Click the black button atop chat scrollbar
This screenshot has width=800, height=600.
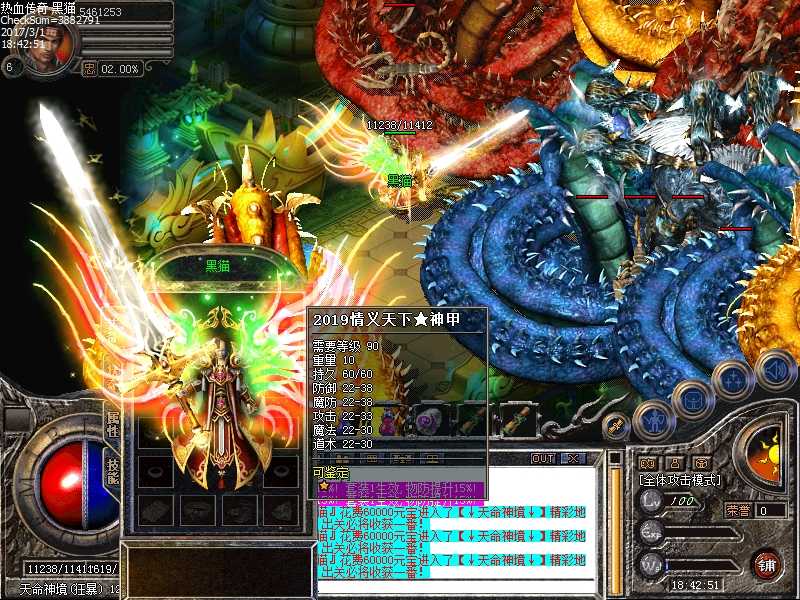[x=616, y=458]
